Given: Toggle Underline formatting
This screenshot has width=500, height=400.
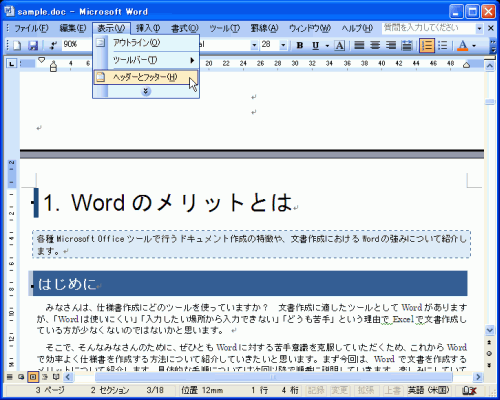Looking at the screenshot, I should [x=315, y=45].
